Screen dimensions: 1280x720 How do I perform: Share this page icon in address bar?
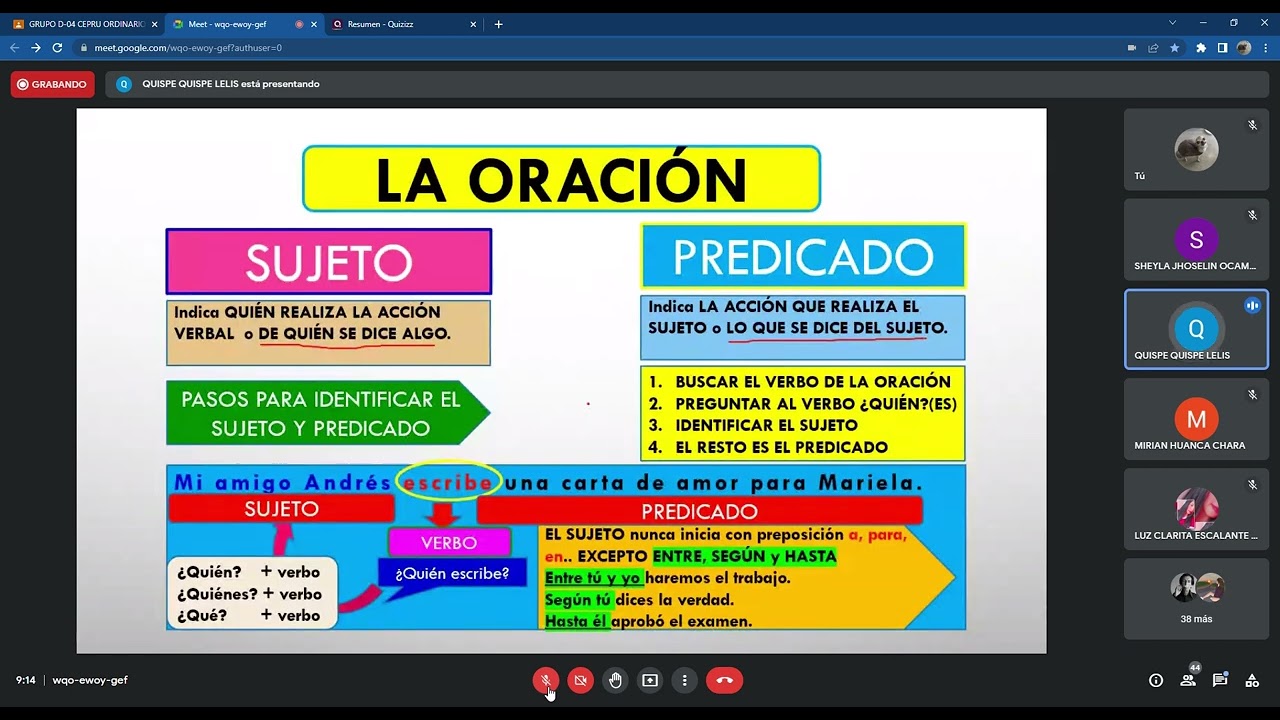click(x=1153, y=47)
